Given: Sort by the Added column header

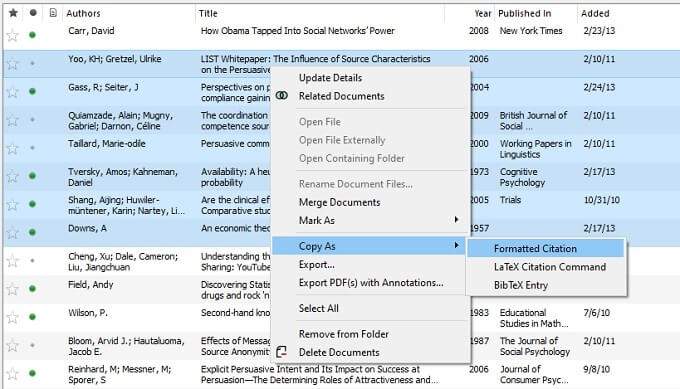Looking at the screenshot, I should (x=595, y=13).
